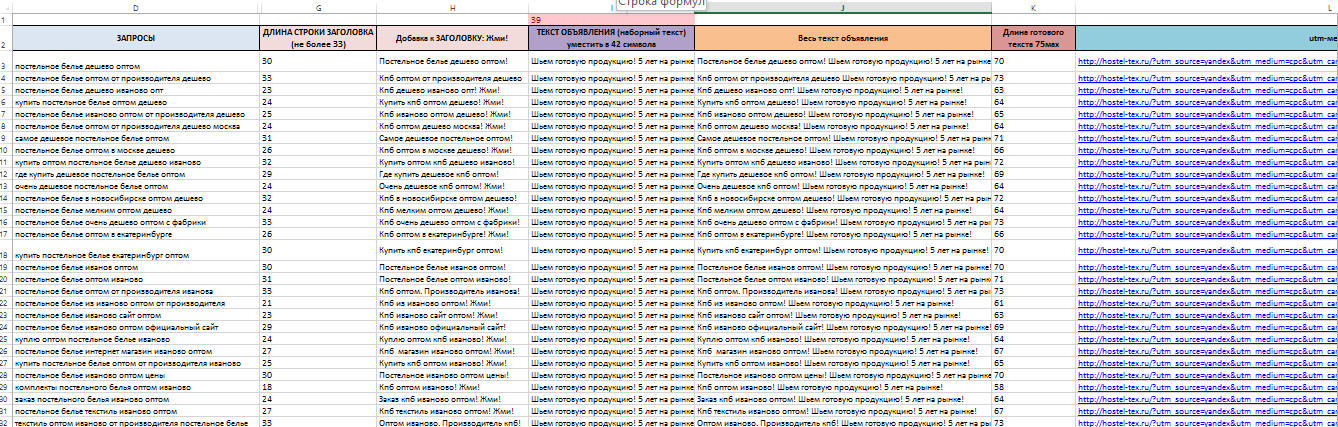This screenshot has width=1338, height=427.
Task: Select query cell 'постельное белье дешево оптом'
Action: pyautogui.click(x=135, y=61)
